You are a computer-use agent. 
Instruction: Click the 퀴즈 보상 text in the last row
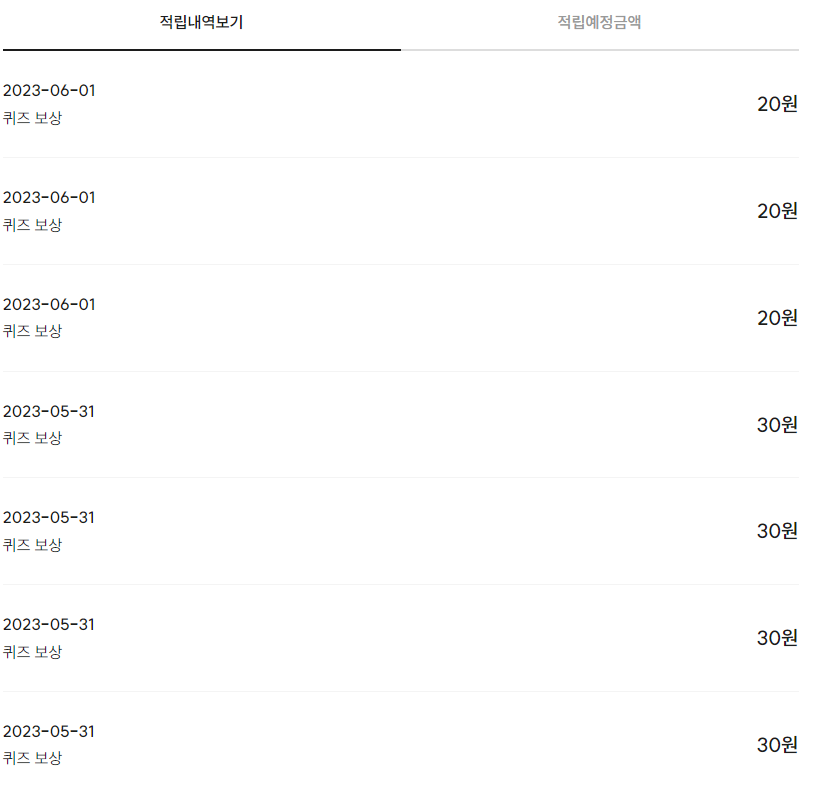32,757
